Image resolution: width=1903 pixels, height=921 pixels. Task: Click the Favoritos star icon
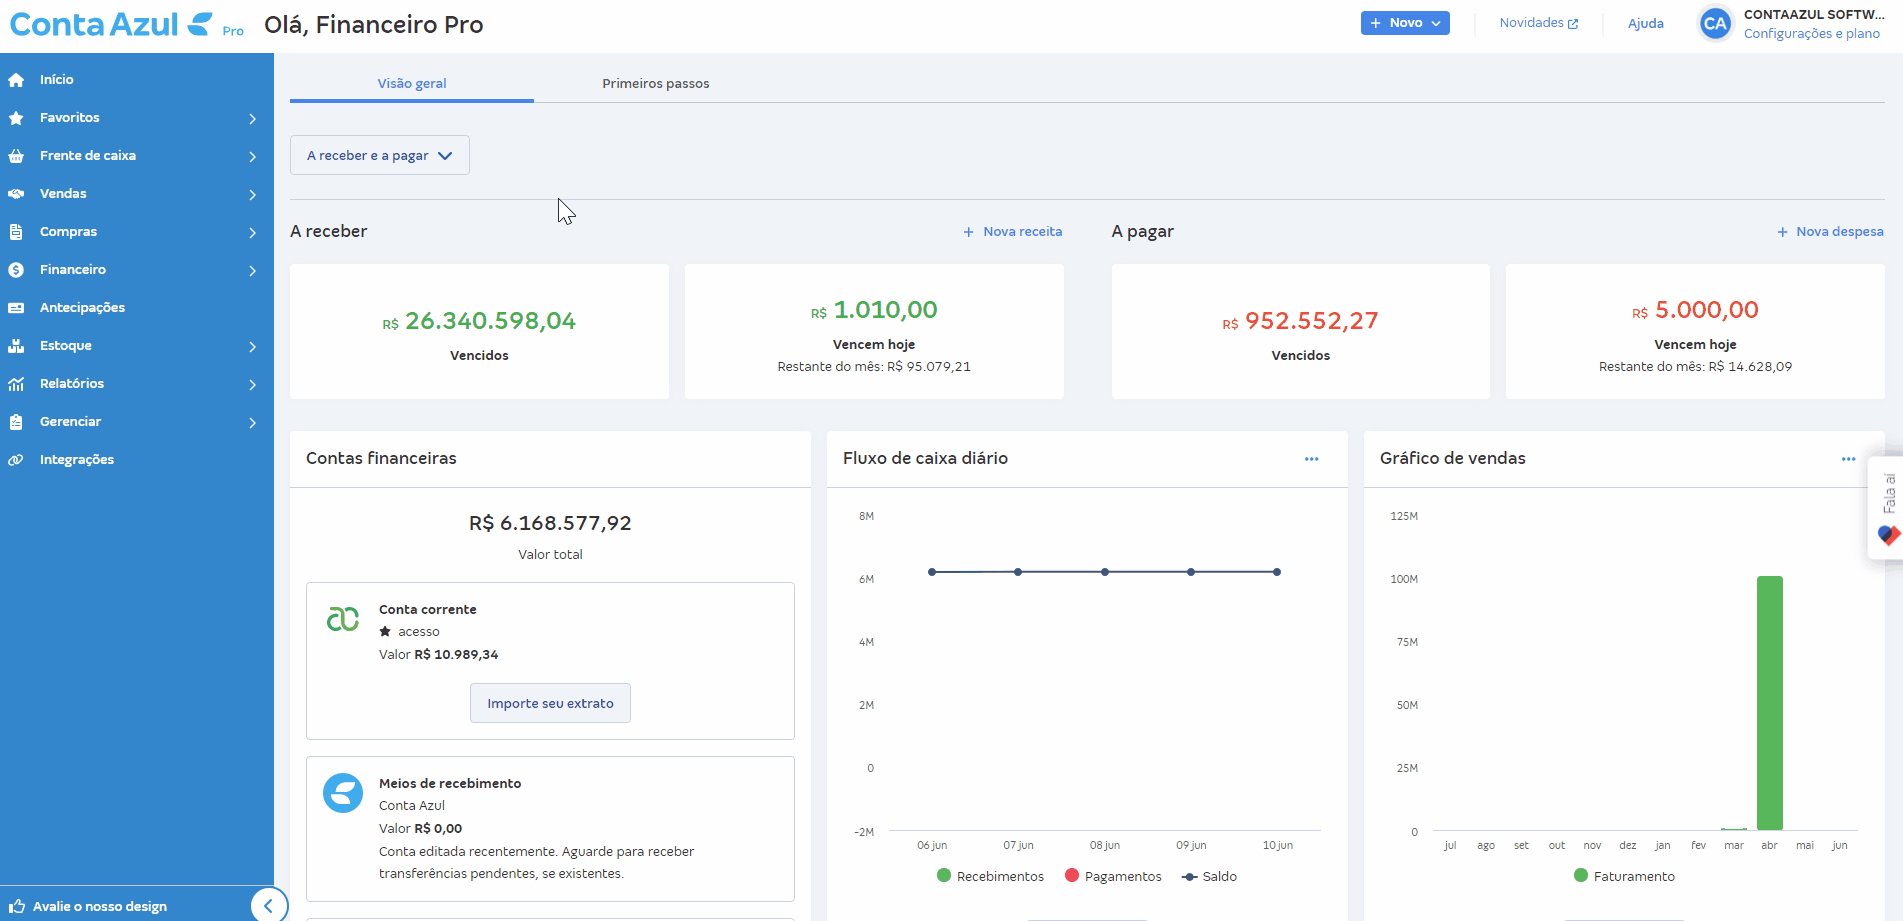tap(16, 118)
